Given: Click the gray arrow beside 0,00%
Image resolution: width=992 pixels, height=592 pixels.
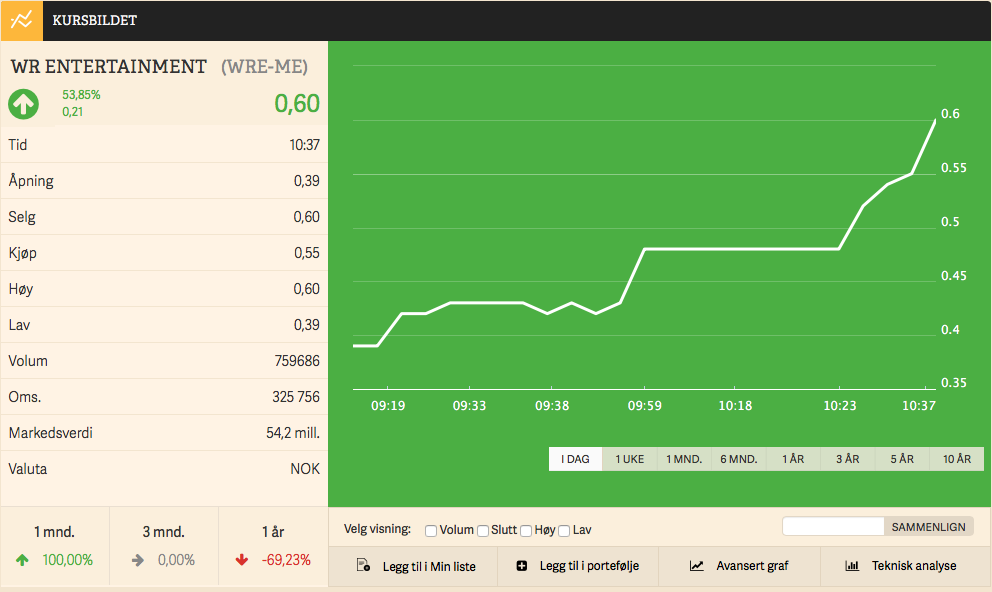Looking at the screenshot, I should (x=137, y=560).
